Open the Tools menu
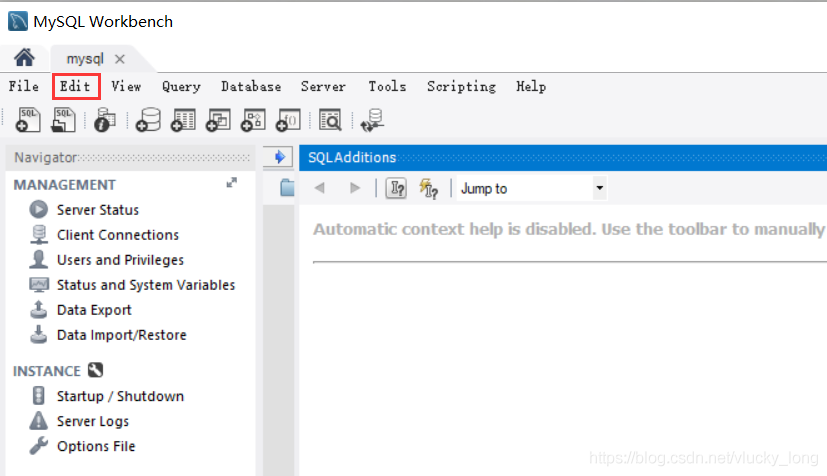 pyautogui.click(x=387, y=86)
